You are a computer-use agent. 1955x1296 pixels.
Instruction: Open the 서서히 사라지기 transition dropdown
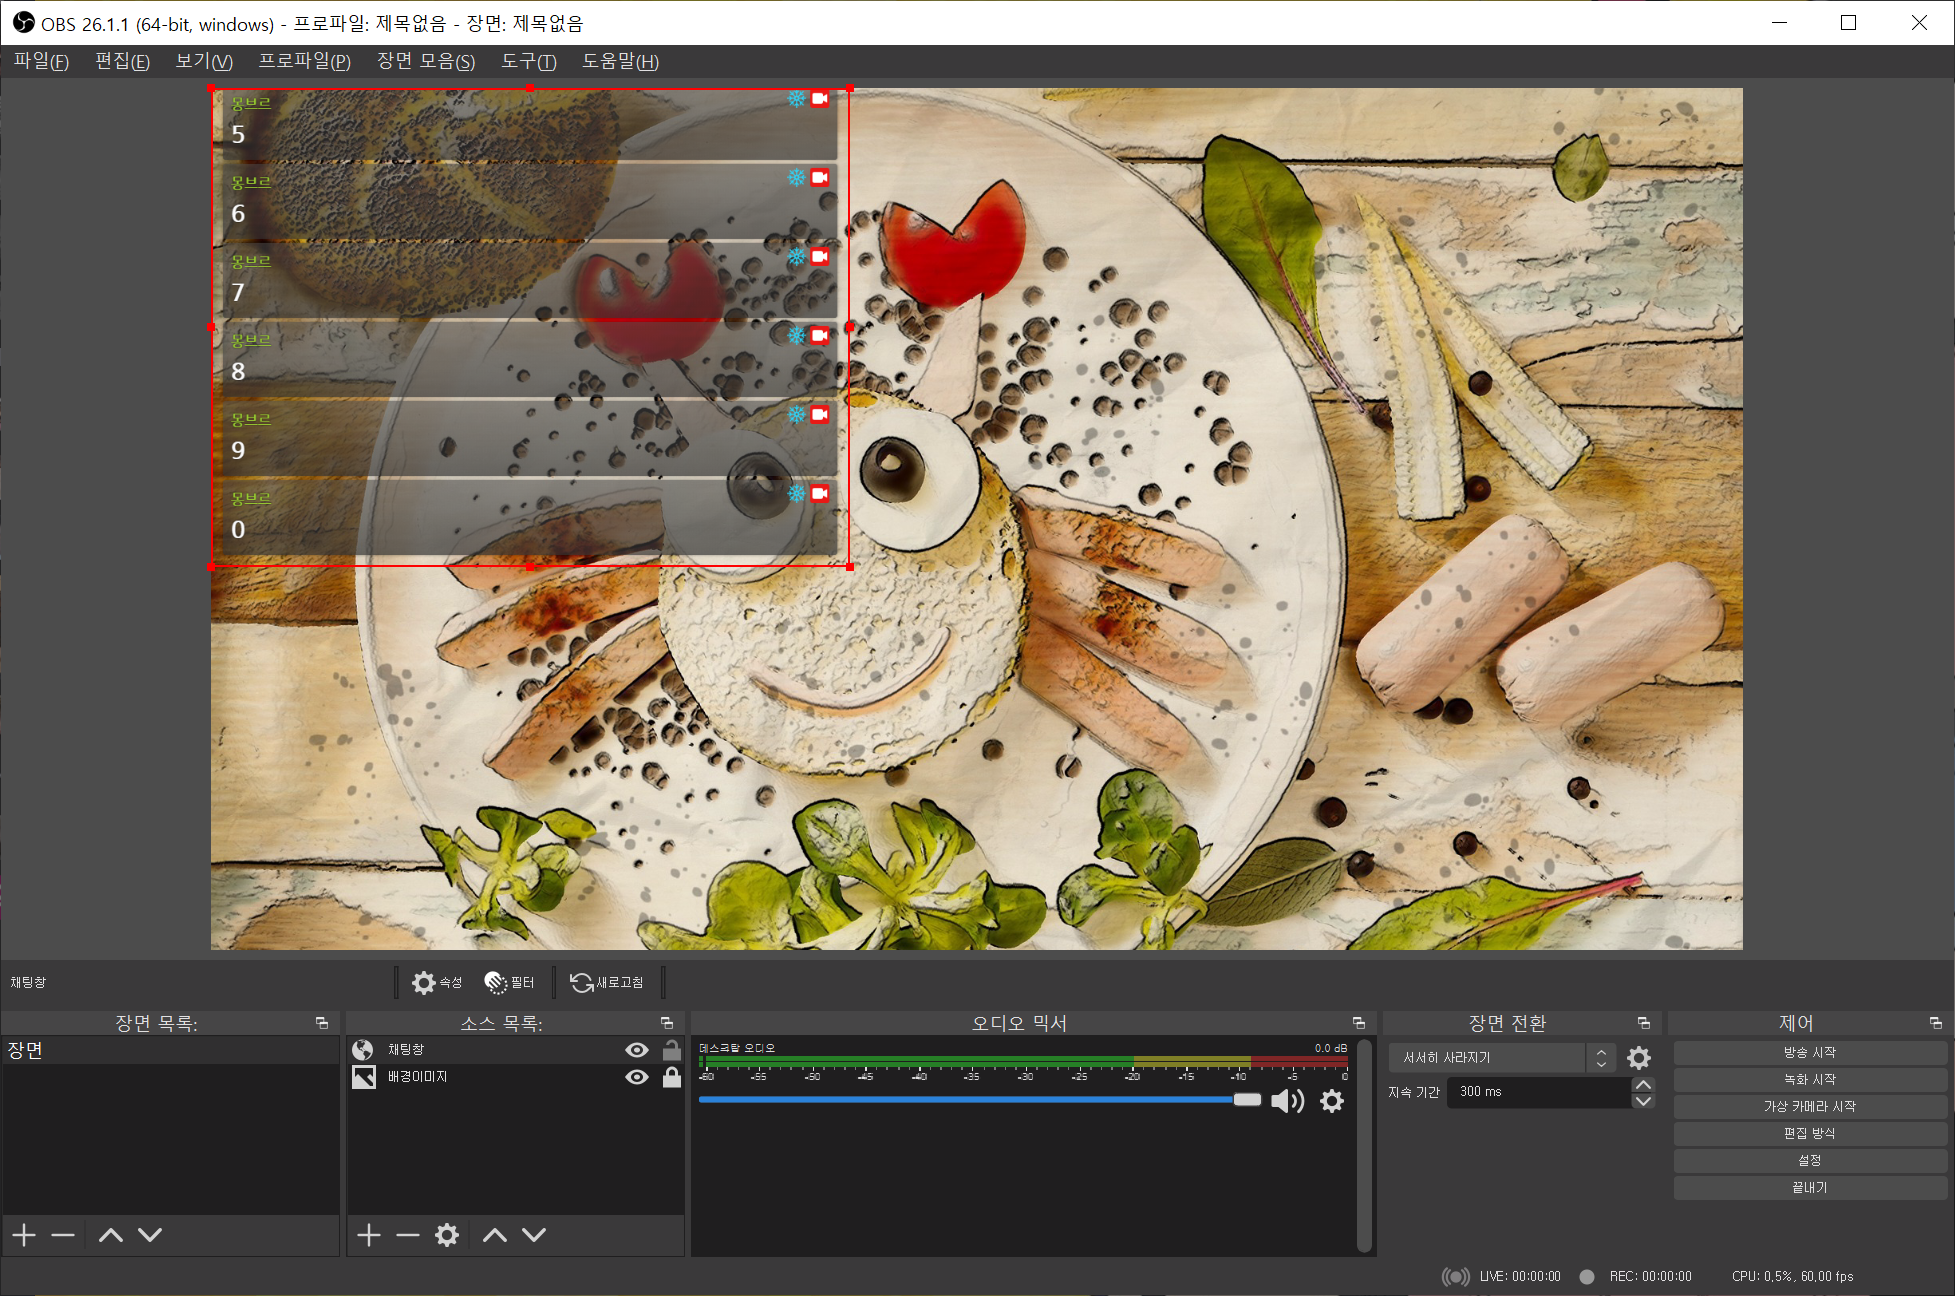coord(1500,1058)
